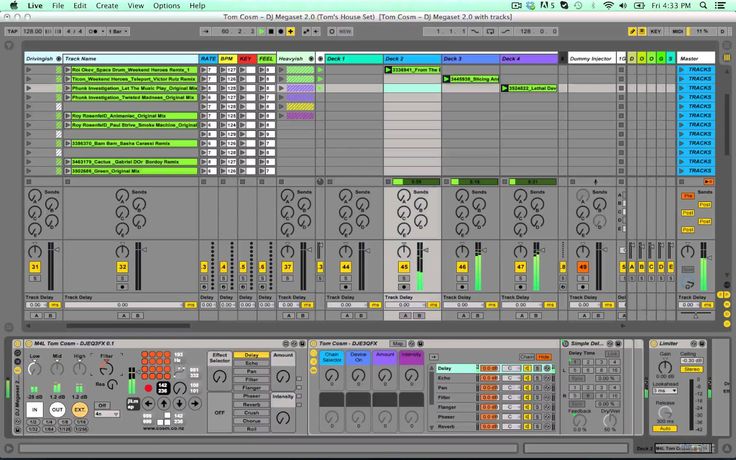Click the transport stop button
This screenshot has height=460, width=736.
(x=271, y=31)
